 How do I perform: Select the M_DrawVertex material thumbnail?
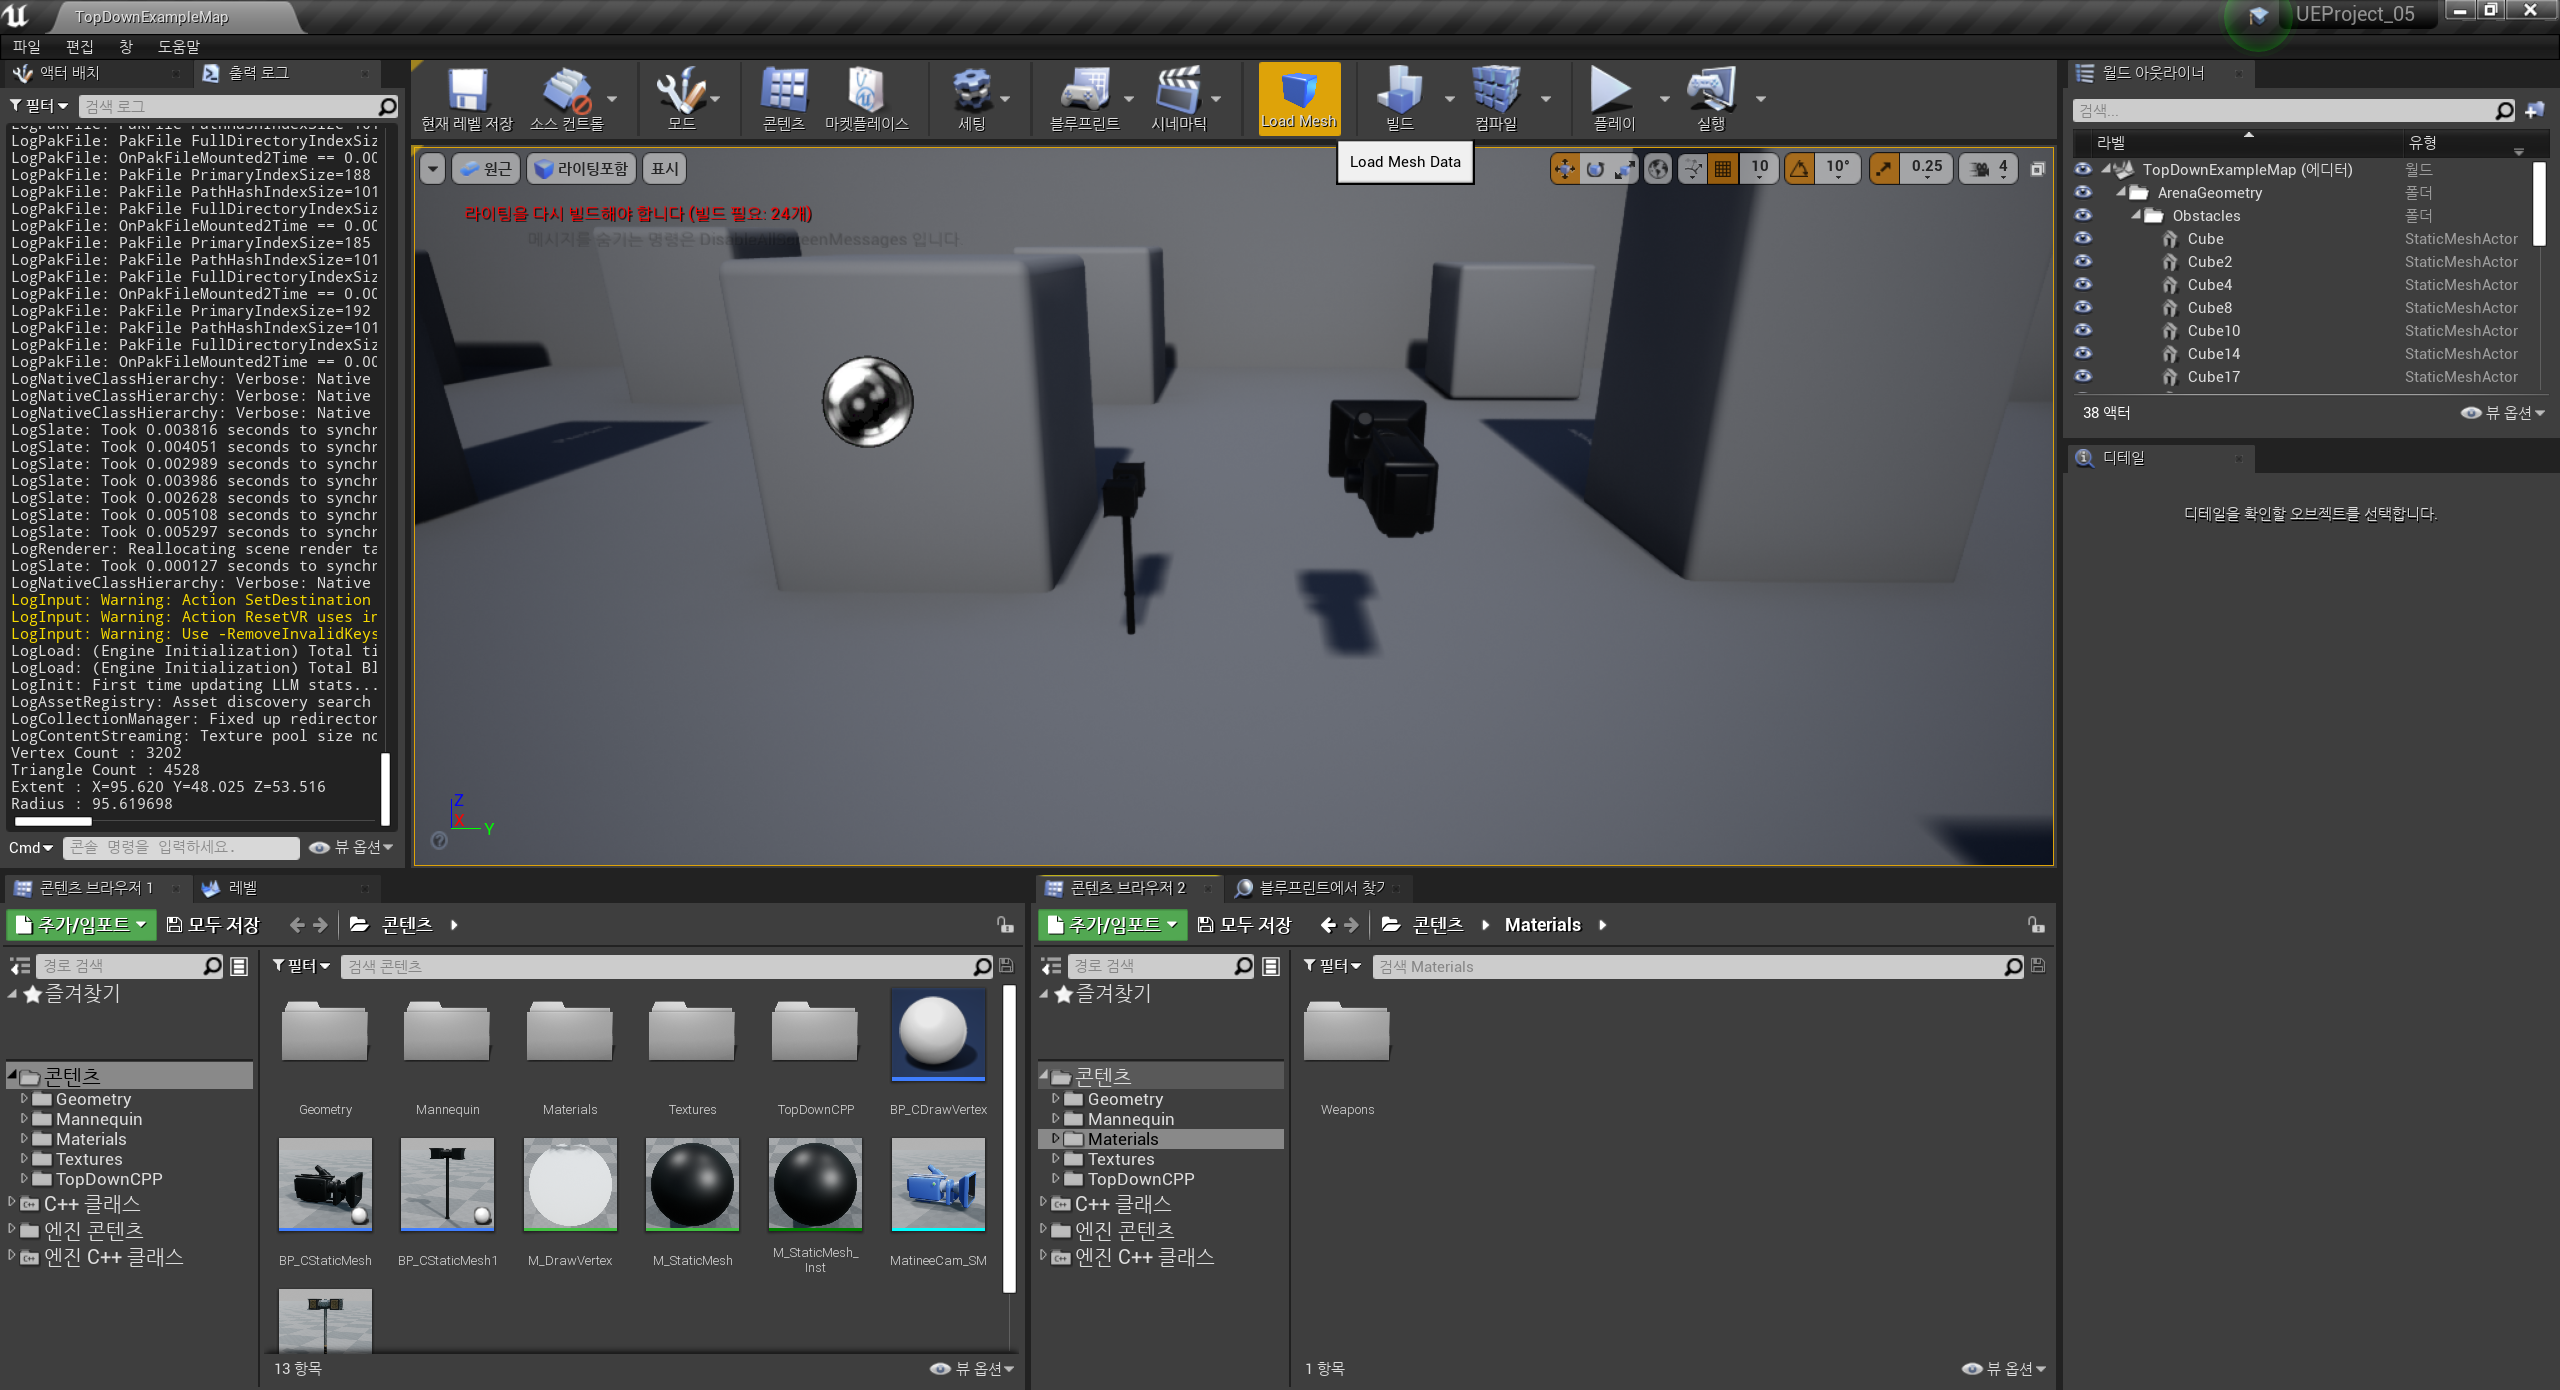pos(570,1185)
